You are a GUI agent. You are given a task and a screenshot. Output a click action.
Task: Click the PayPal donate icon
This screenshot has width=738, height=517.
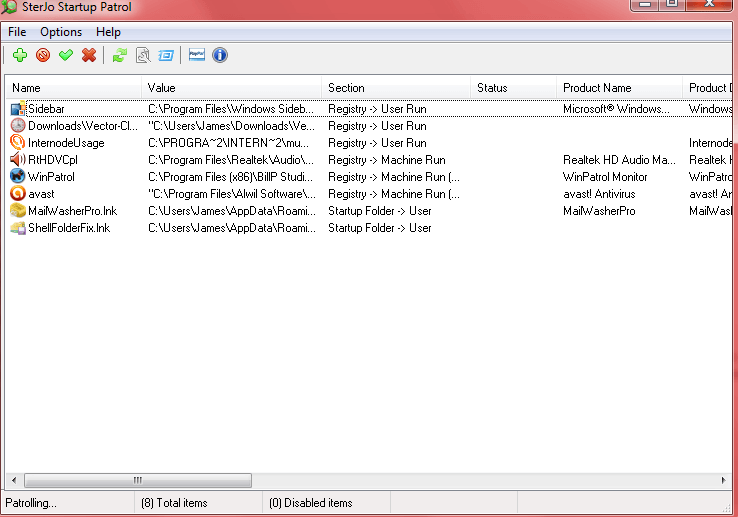(197, 55)
